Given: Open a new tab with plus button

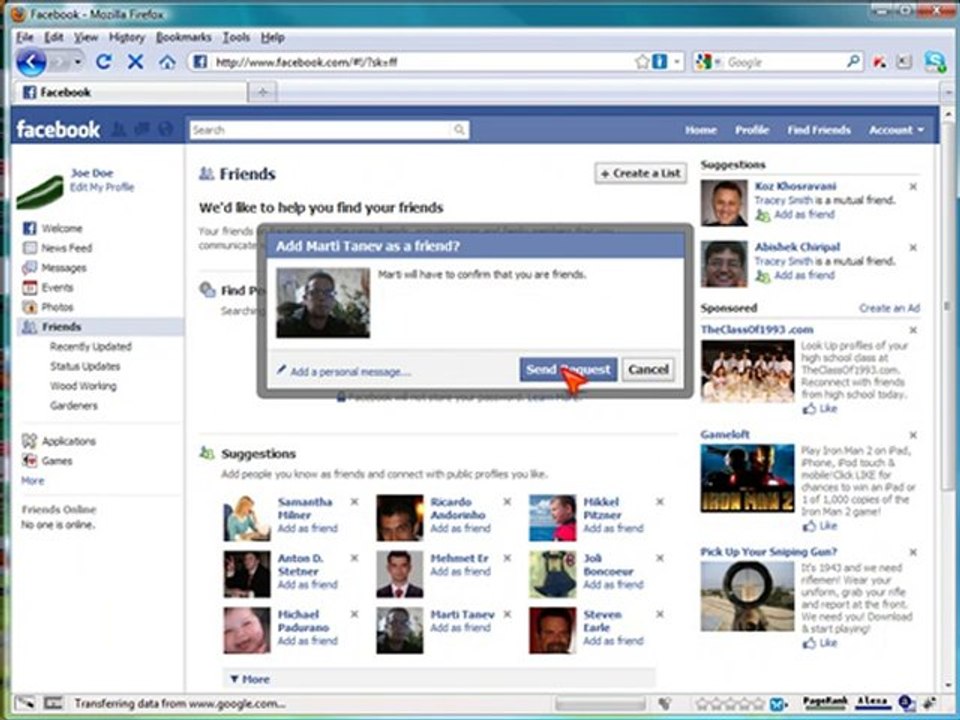Looking at the screenshot, I should pyautogui.click(x=263, y=92).
